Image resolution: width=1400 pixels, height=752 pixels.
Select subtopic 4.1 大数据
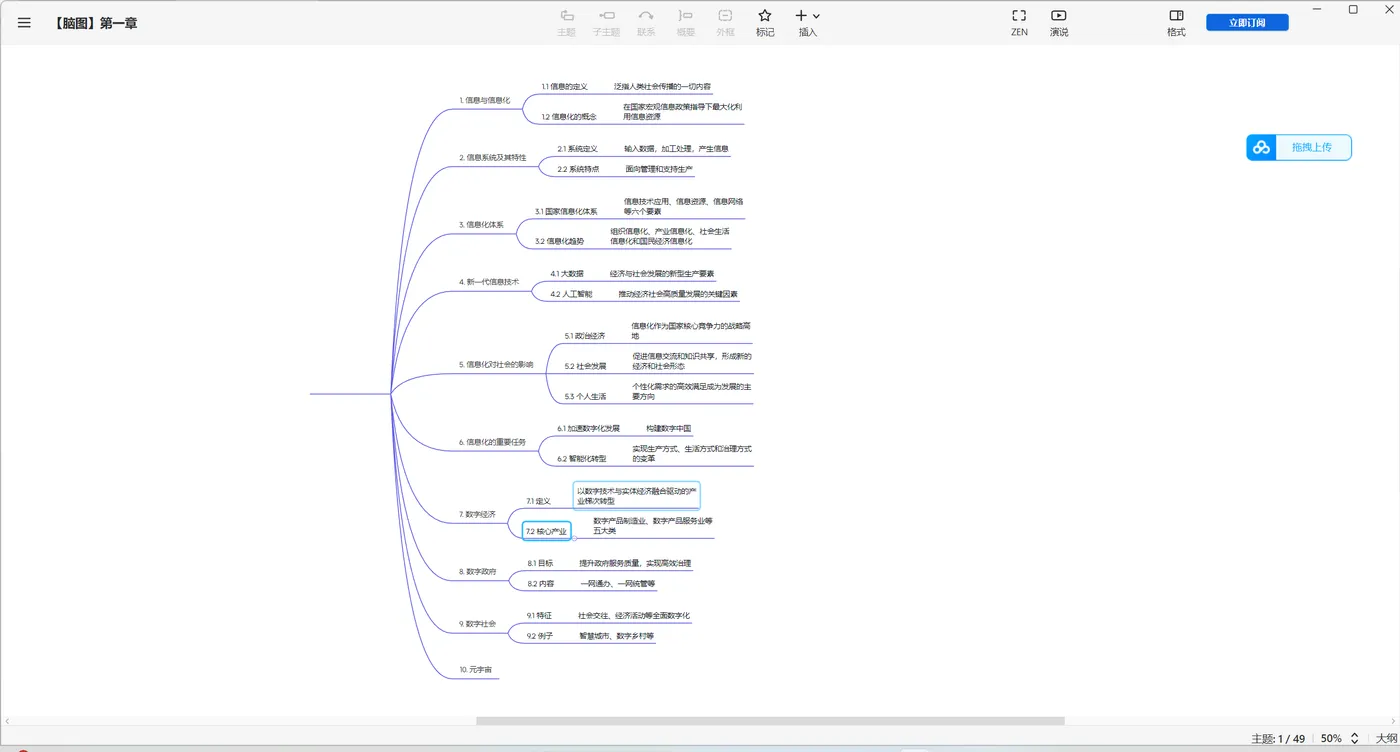pyautogui.click(x=567, y=273)
